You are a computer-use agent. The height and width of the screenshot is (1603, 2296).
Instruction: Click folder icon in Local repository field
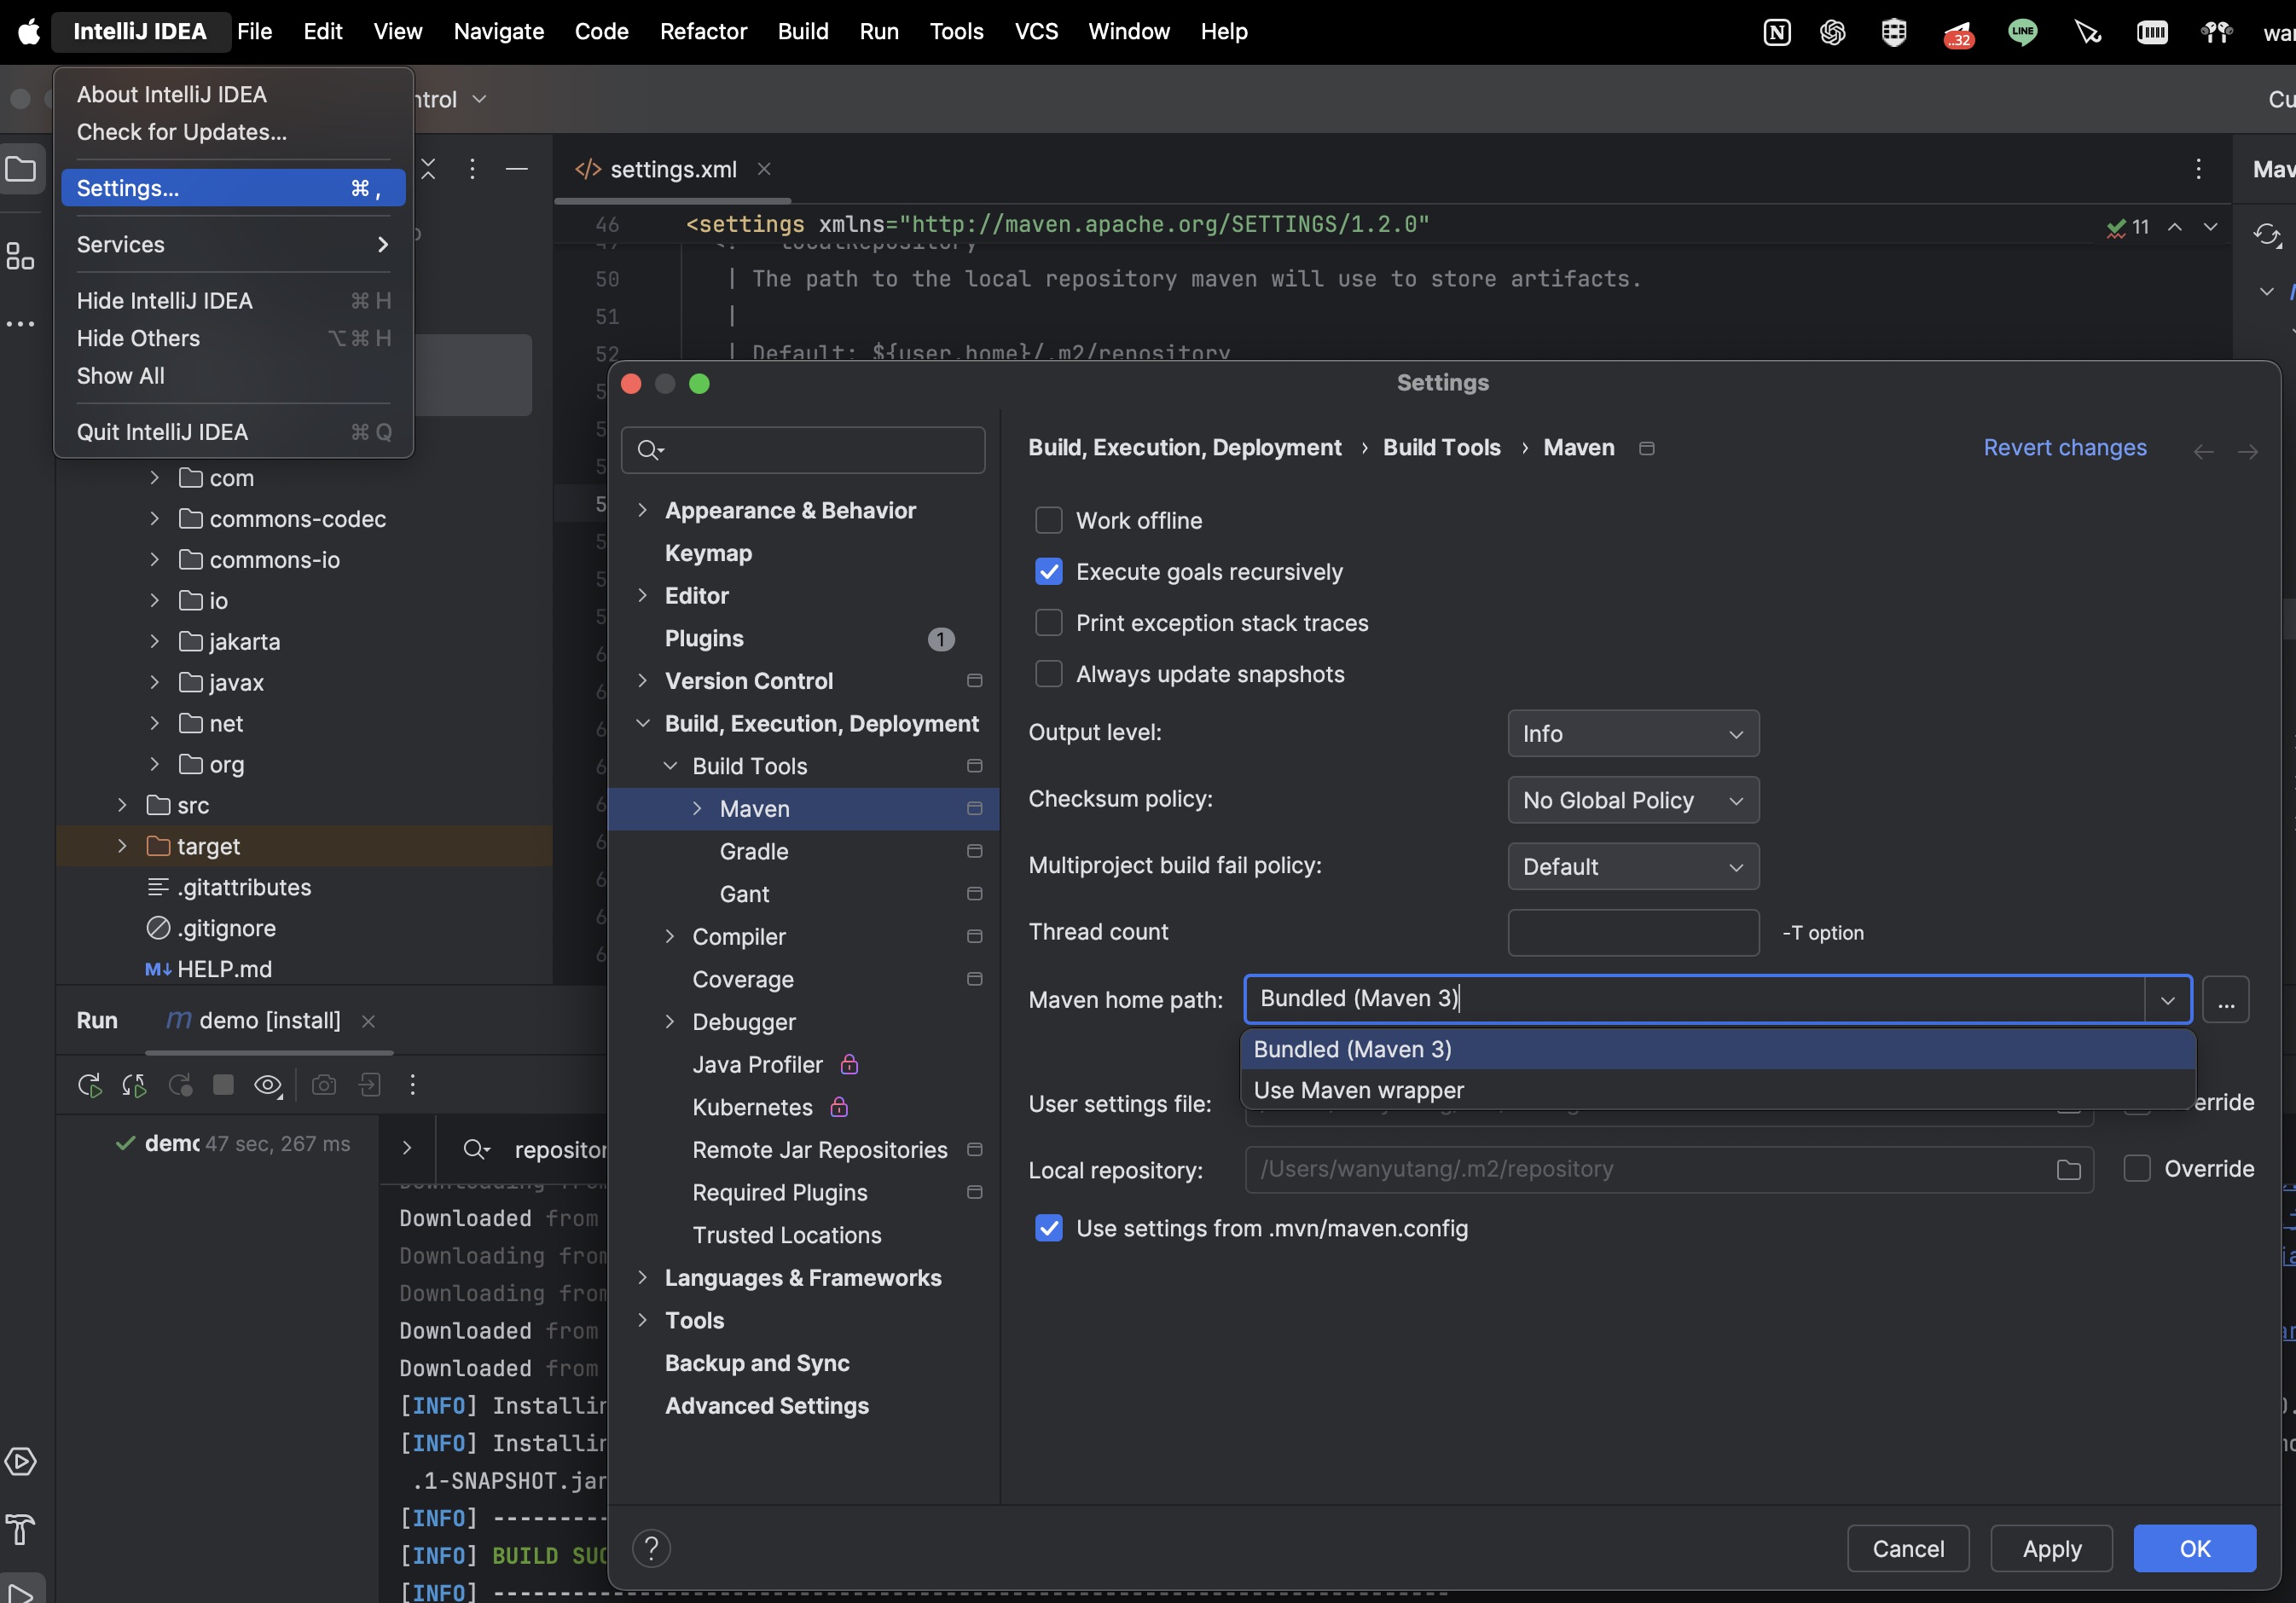click(x=2069, y=1170)
